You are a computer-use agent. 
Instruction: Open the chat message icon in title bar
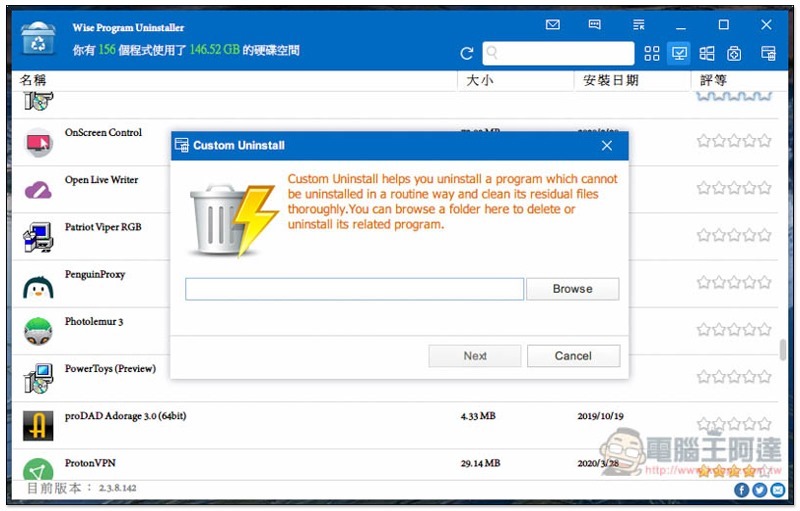(x=595, y=25)
